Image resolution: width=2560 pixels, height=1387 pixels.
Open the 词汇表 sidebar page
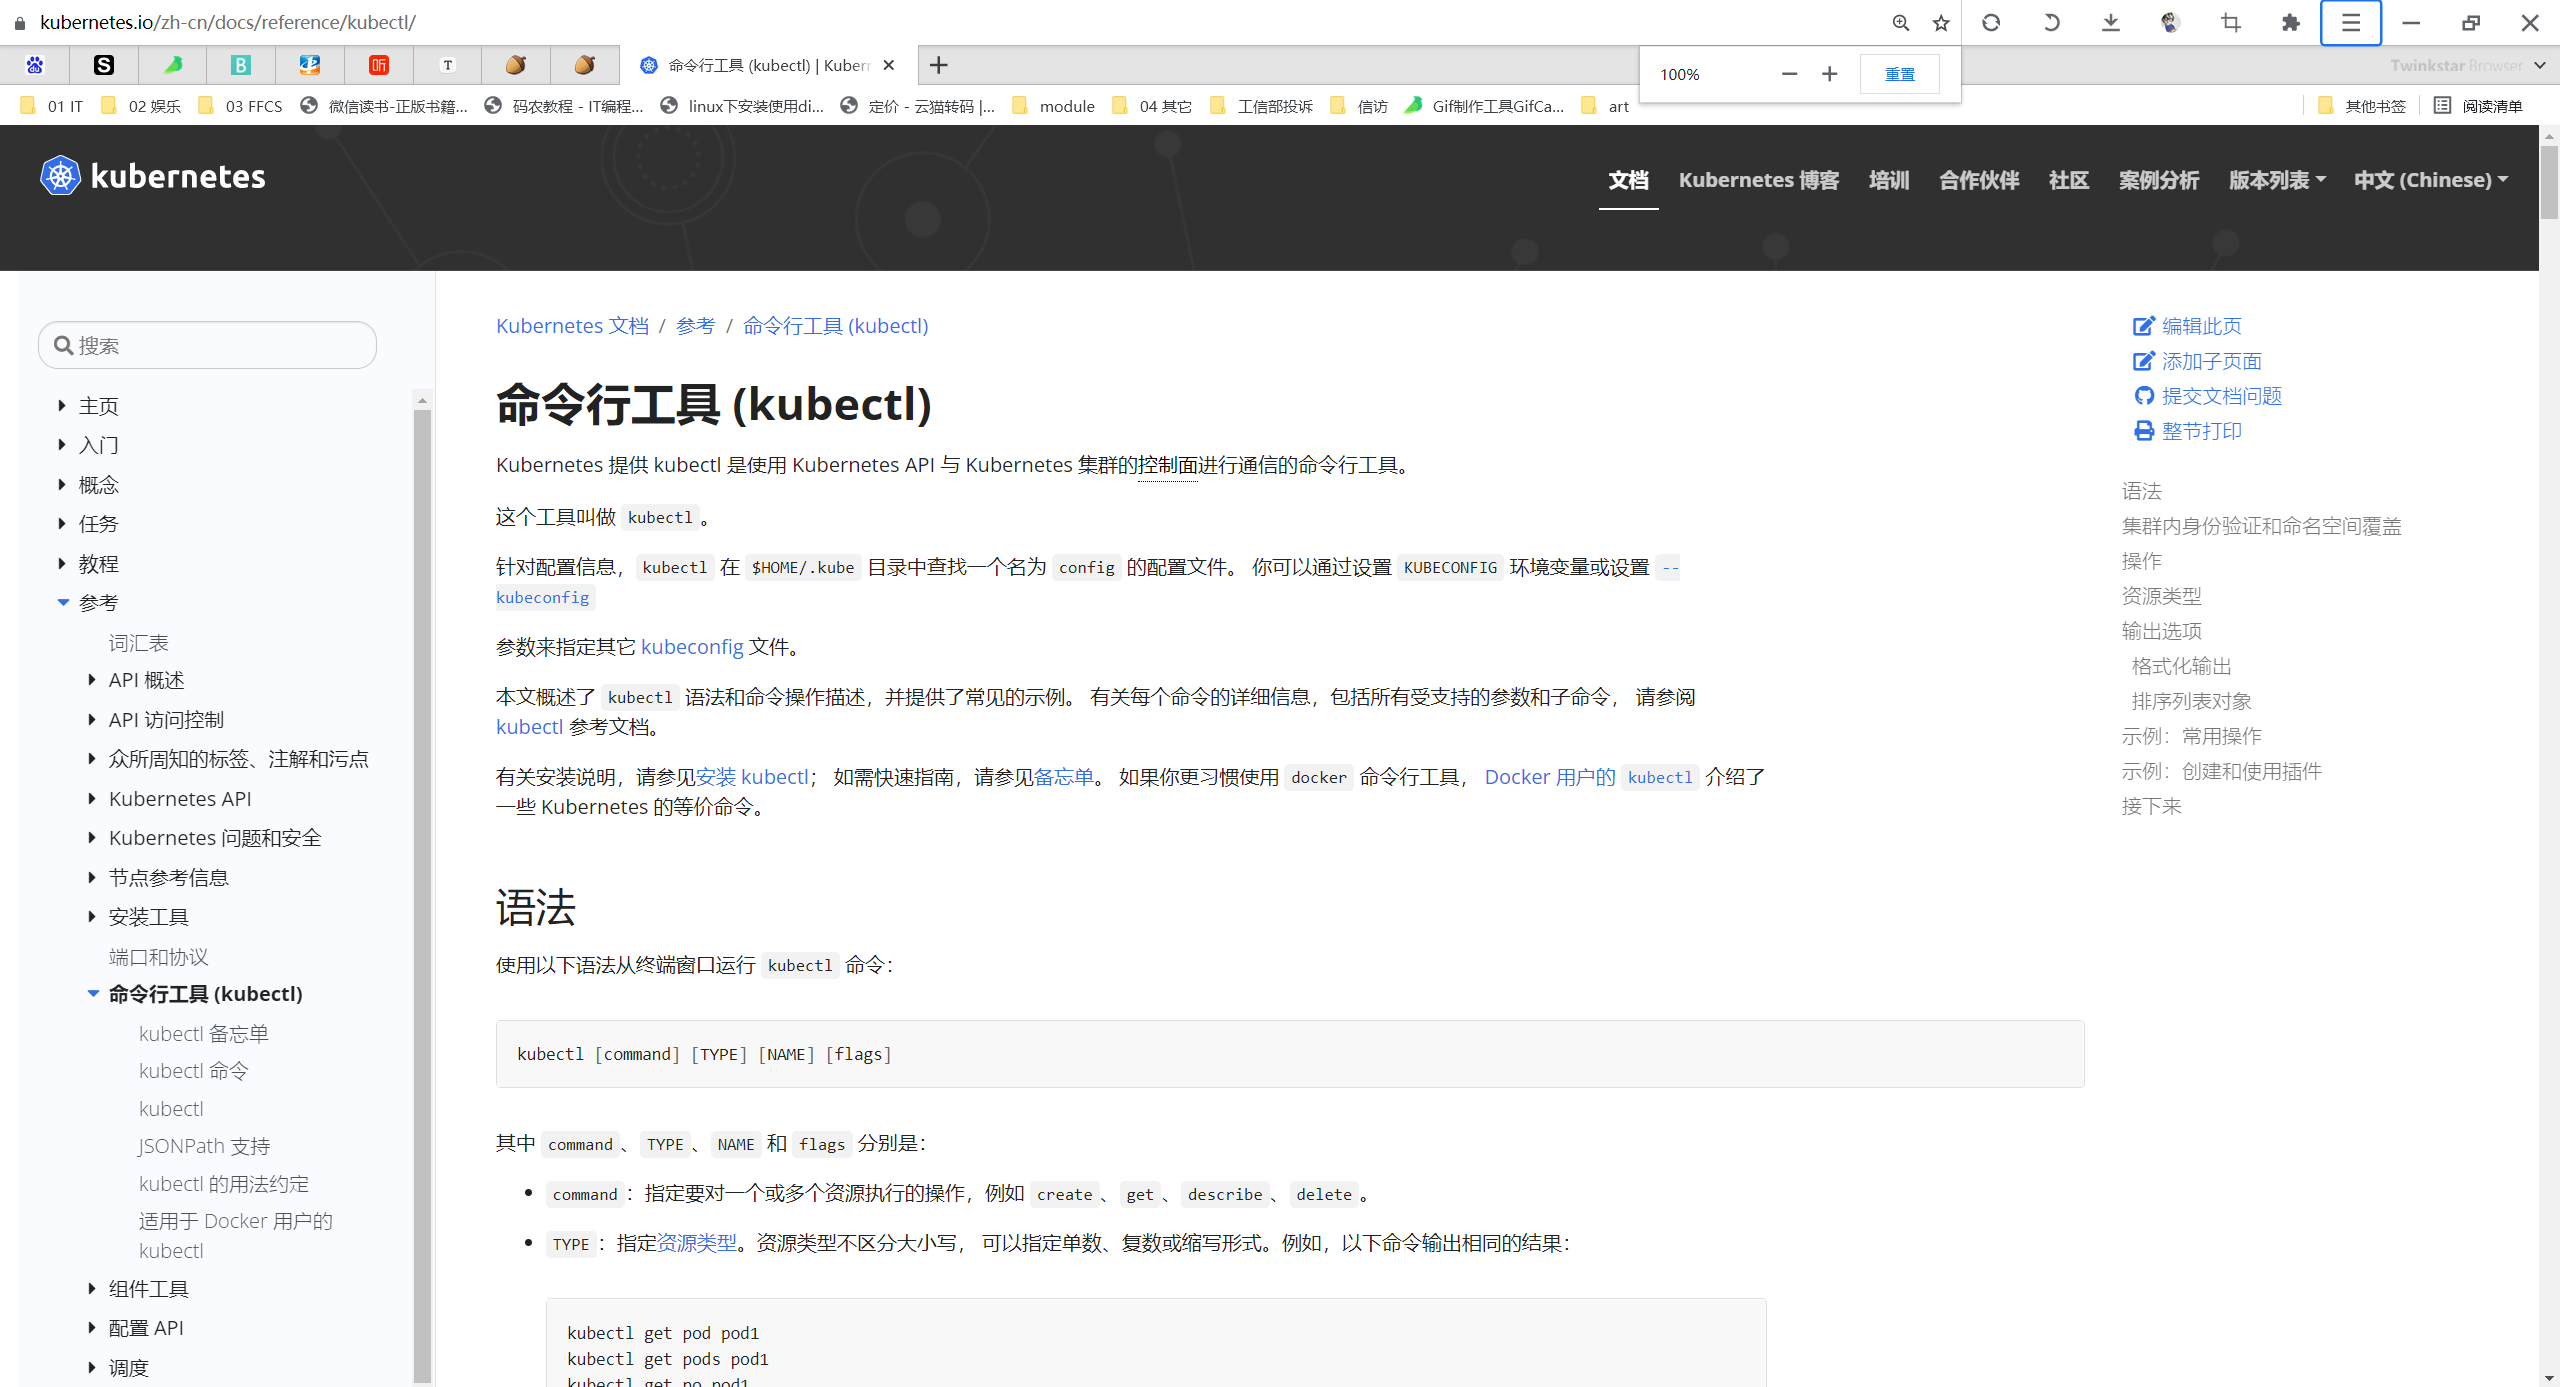138,643
